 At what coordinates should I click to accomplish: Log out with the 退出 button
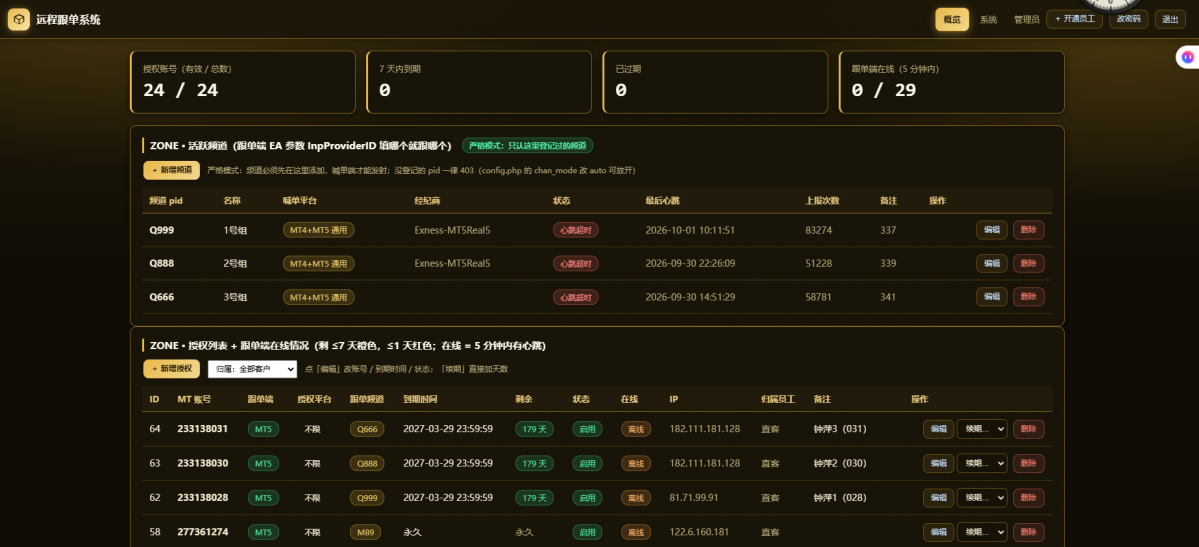(1170, 19)
